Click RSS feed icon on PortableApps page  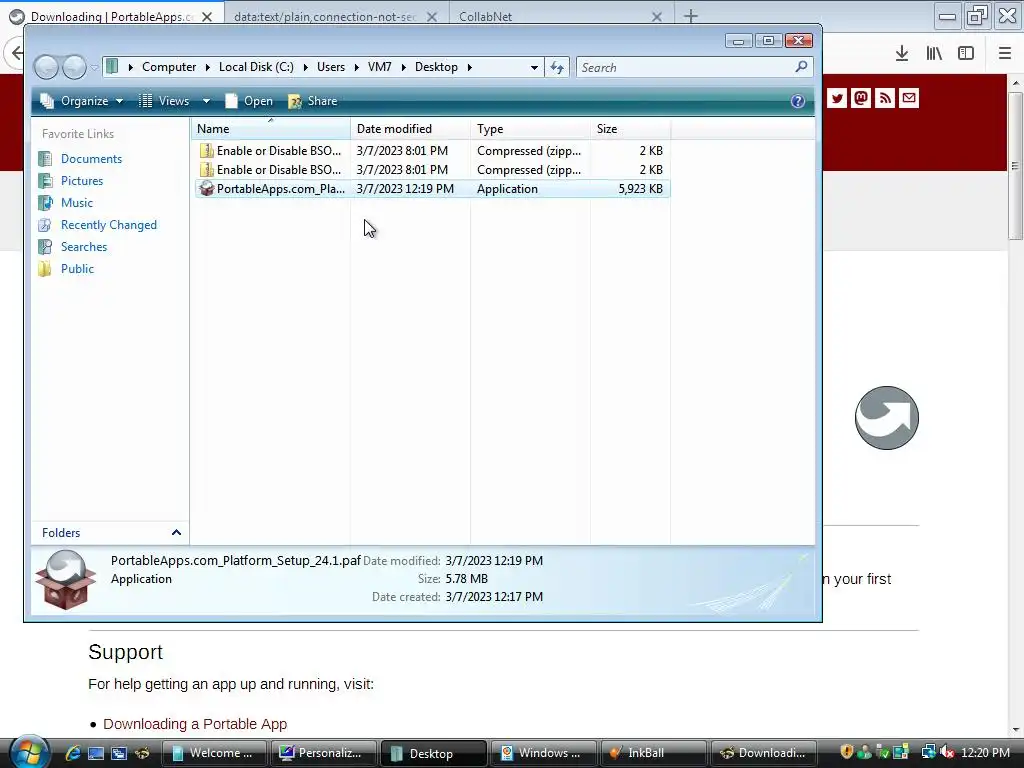tap(885, 99)
